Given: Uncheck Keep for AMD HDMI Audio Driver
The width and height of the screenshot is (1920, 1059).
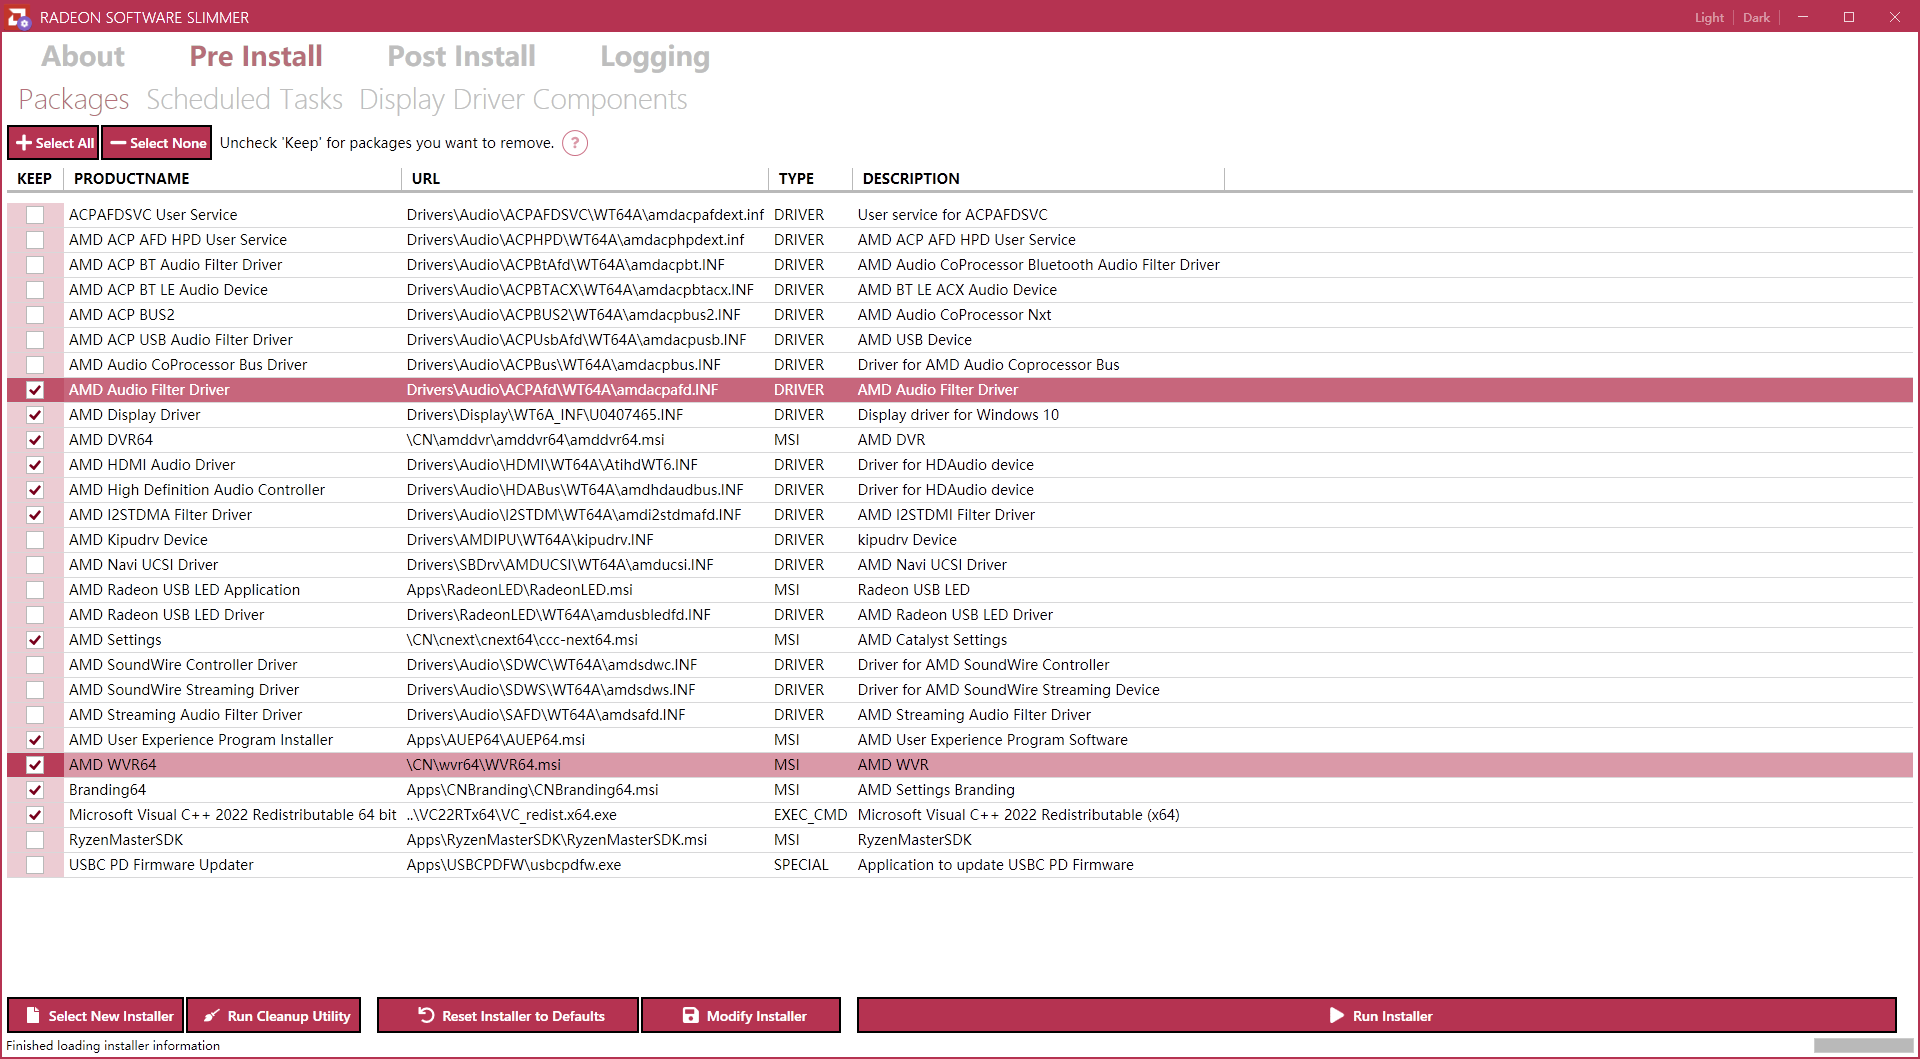Looking at the screenshot, I should pos(35,465).
